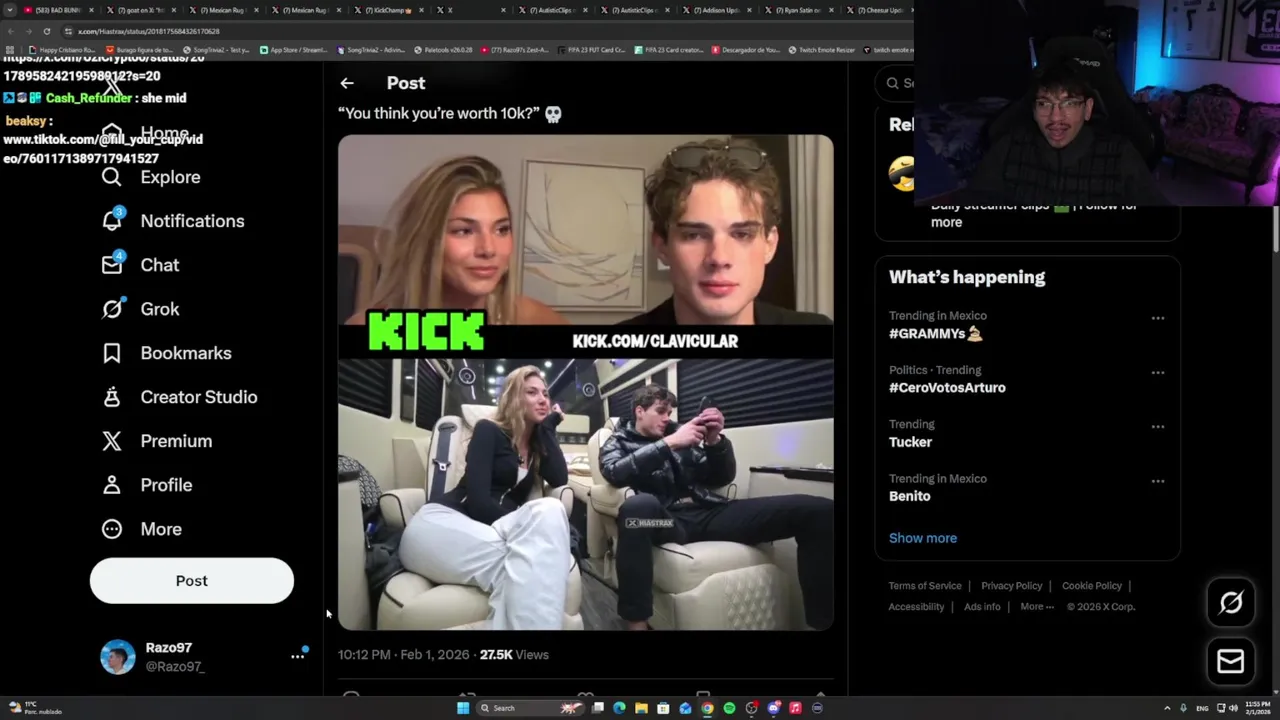Open the floating Messages envelope button
The image size is (1280, 720).
click(1231, 661)
